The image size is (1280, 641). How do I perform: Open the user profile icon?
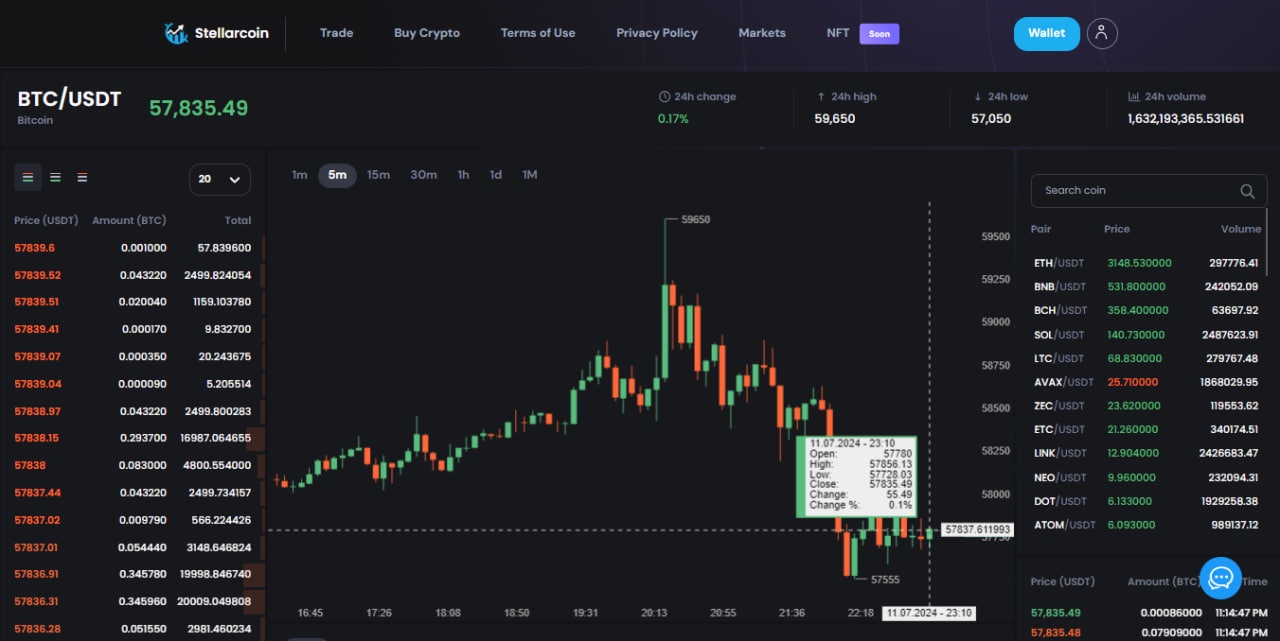tap(1101, 33)
